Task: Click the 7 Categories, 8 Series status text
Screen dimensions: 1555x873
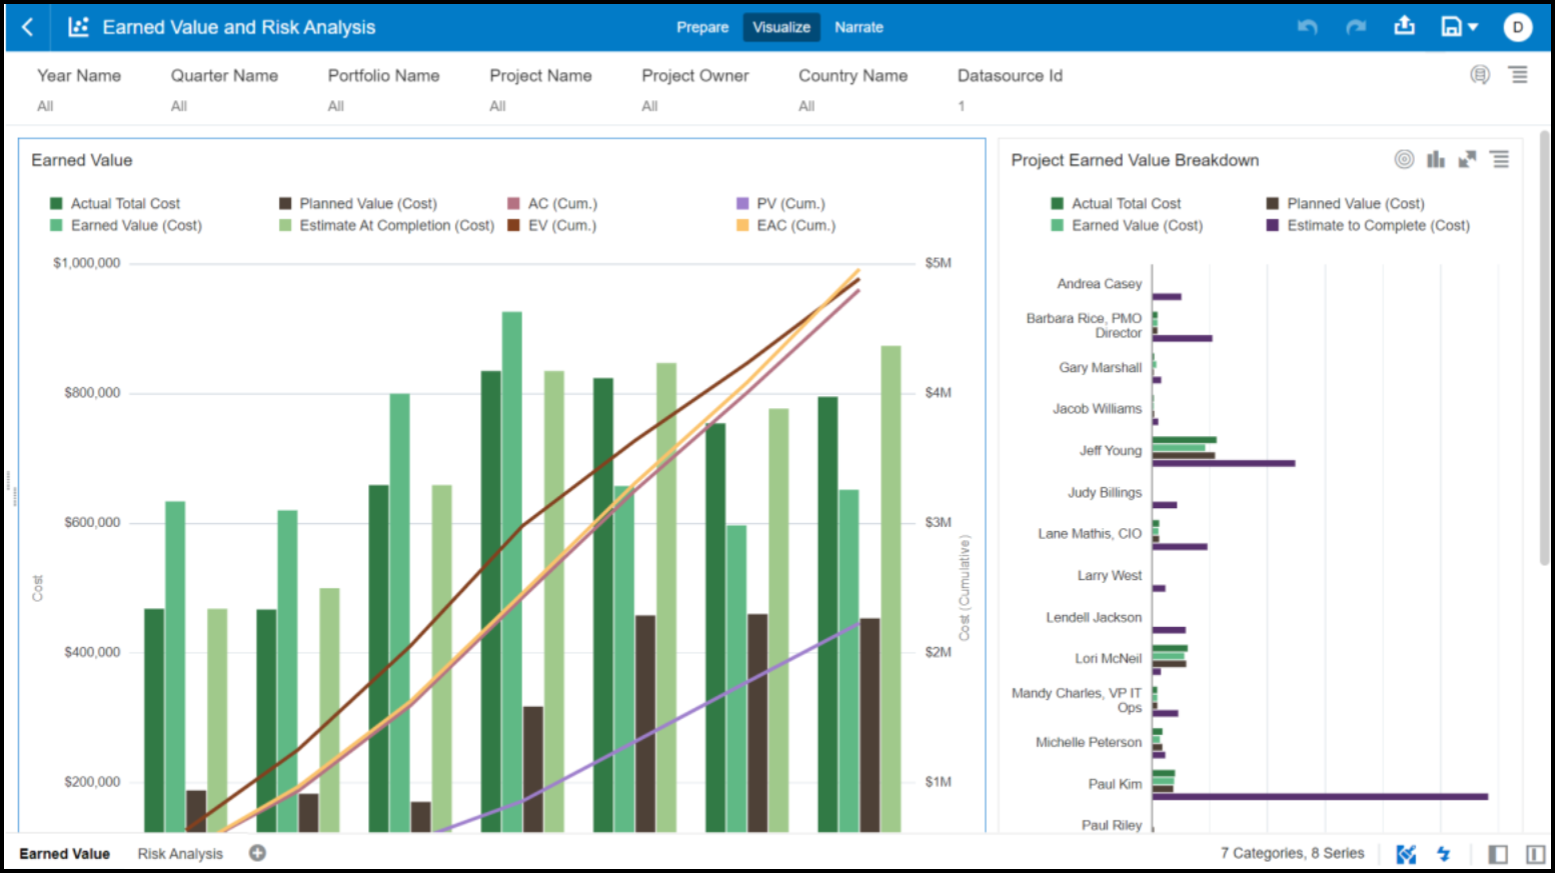Action: pos(1292,853)
